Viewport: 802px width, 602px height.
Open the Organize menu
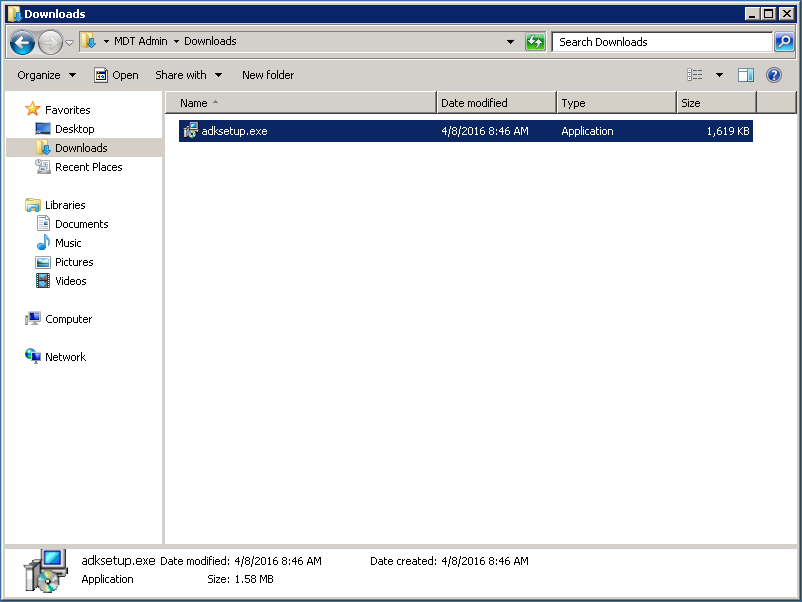click(46, 75)
